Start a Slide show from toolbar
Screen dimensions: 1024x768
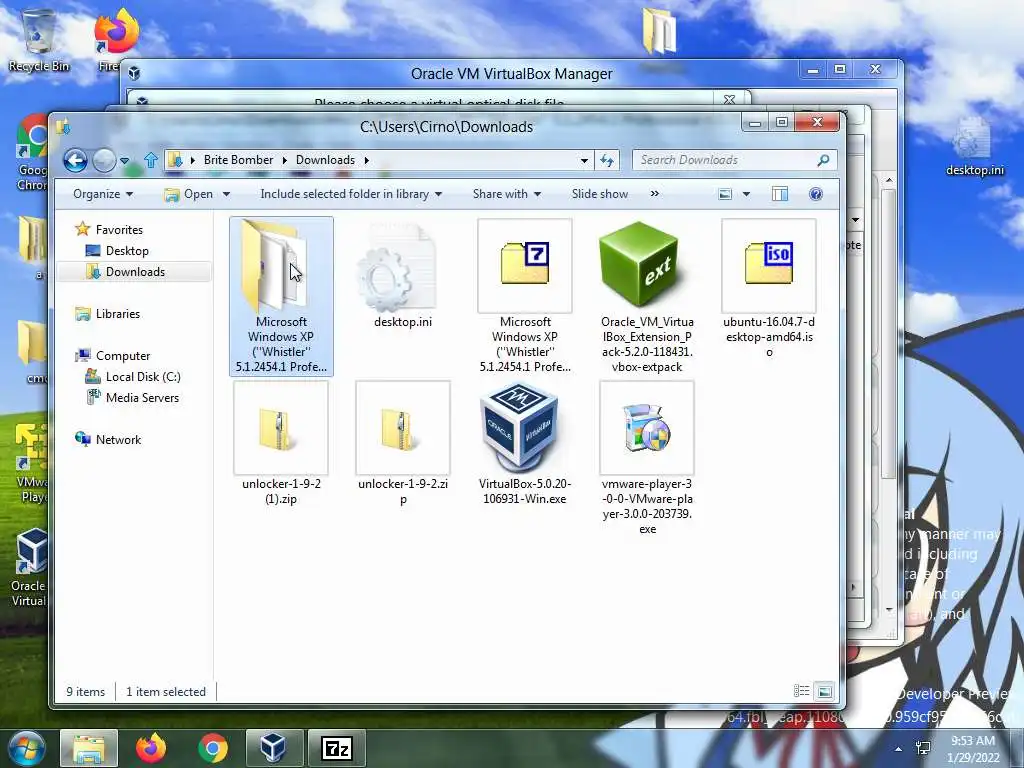(x=600, y=194)
